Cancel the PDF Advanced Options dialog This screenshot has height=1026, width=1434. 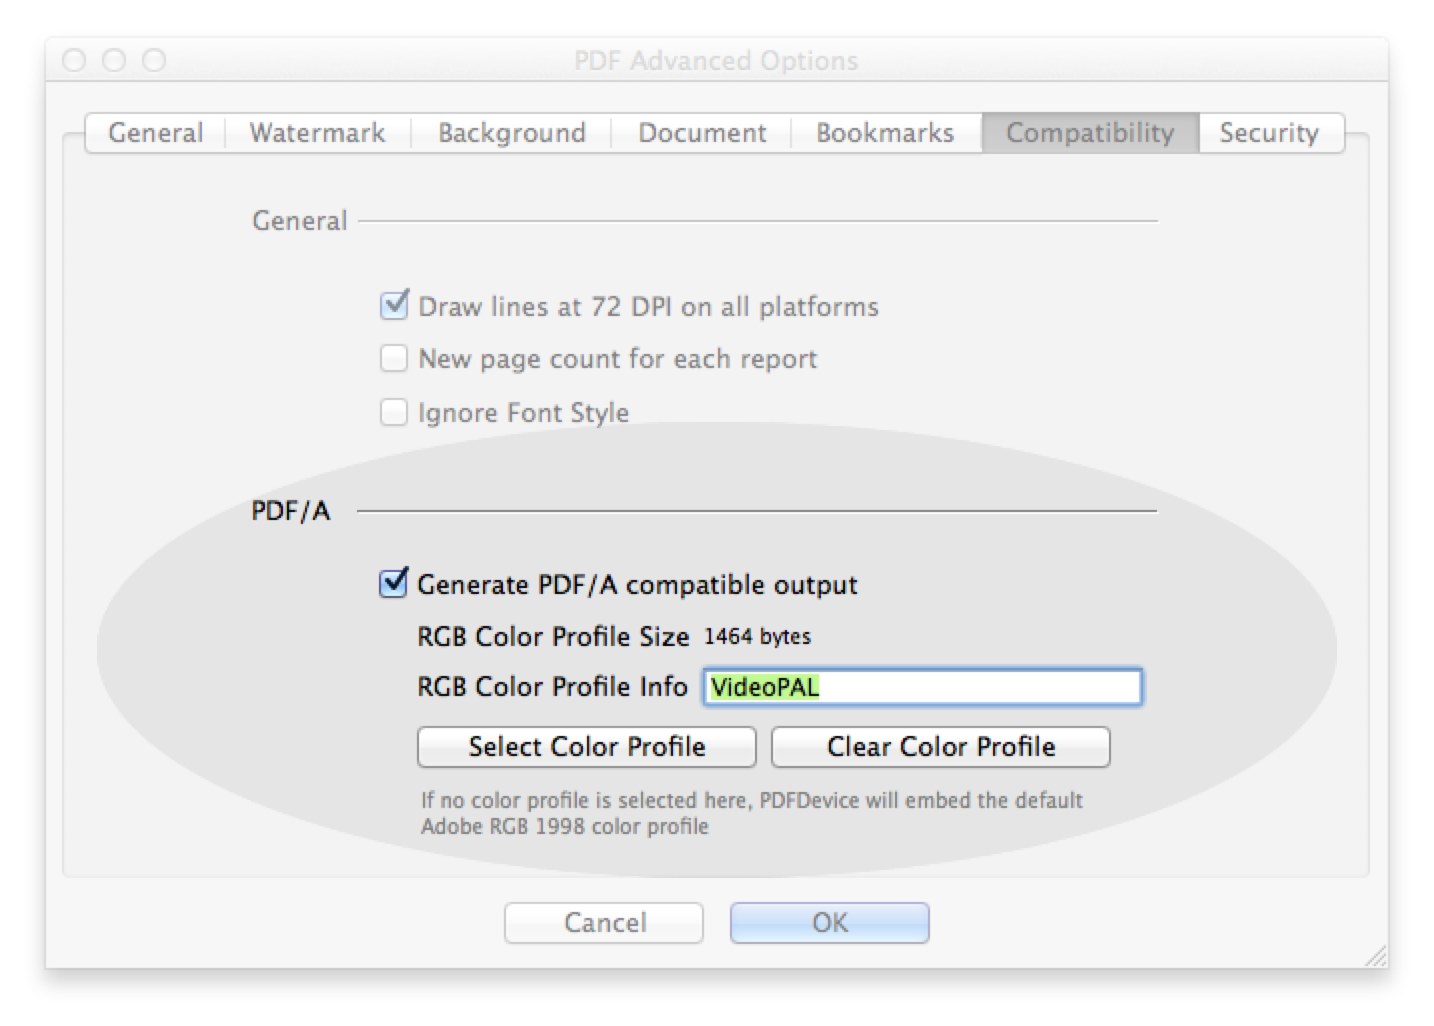point(604,922)
